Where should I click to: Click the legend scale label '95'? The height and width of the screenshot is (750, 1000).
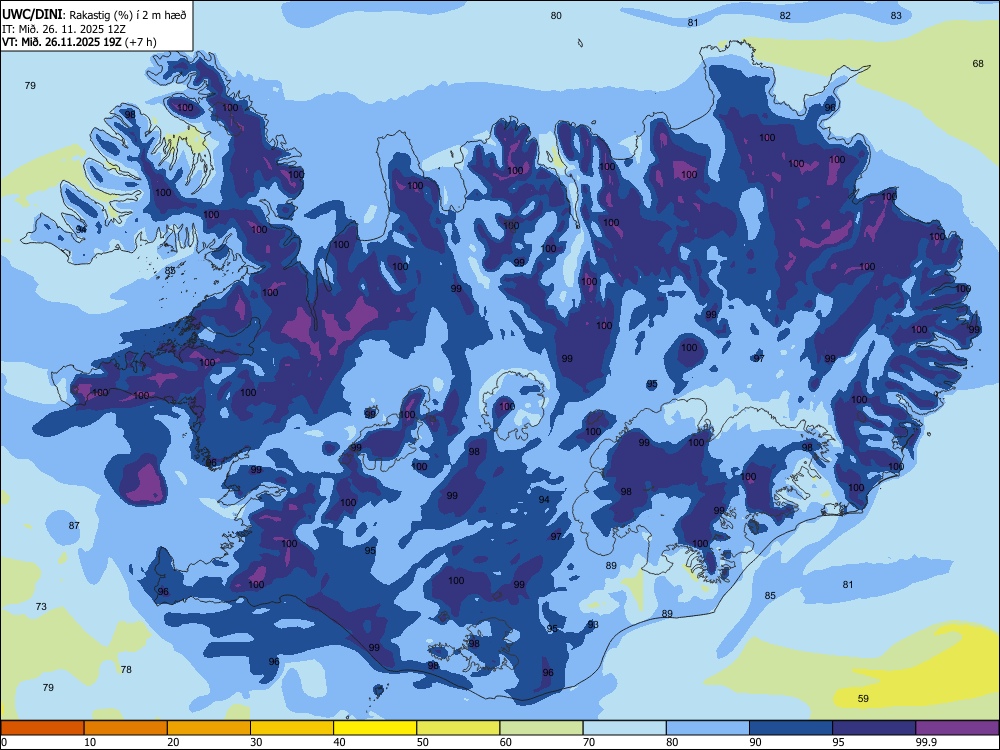click(839, 742)
